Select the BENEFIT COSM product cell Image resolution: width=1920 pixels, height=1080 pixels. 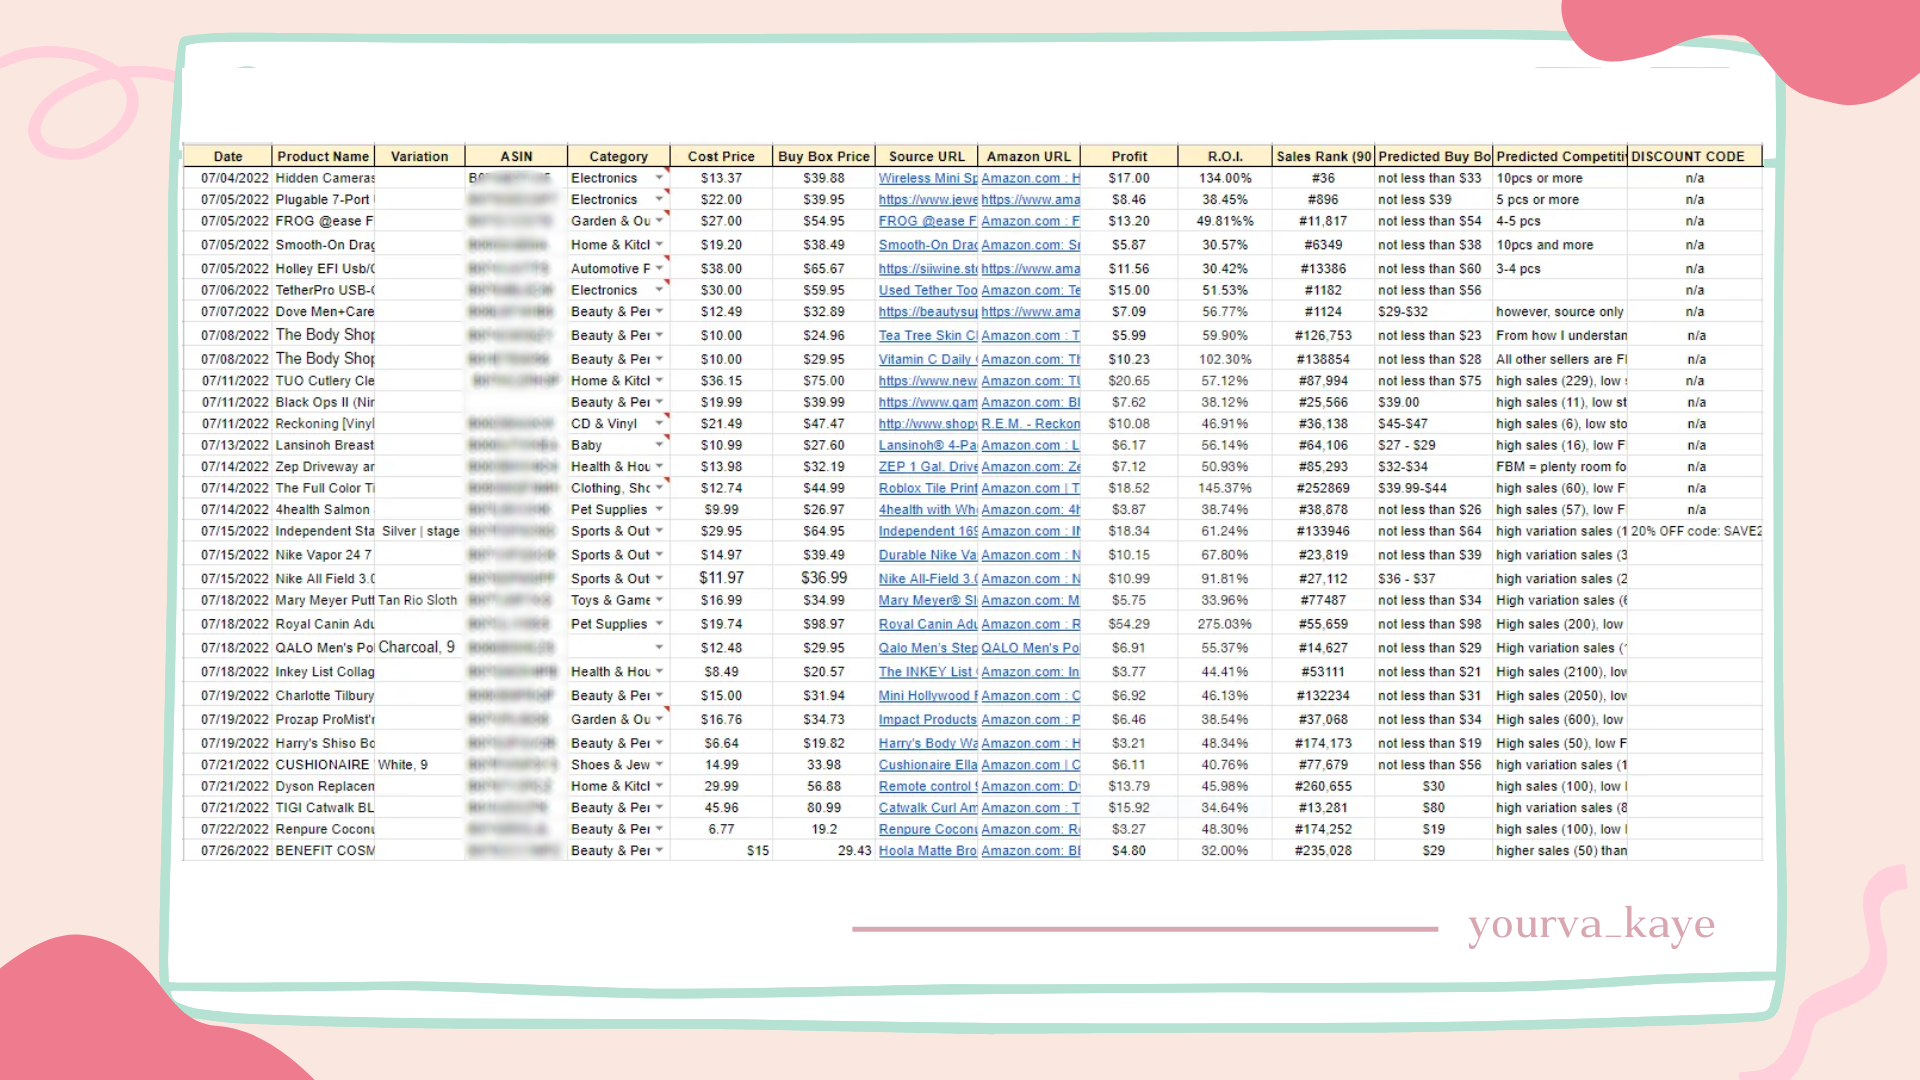[x=323, y=851]
